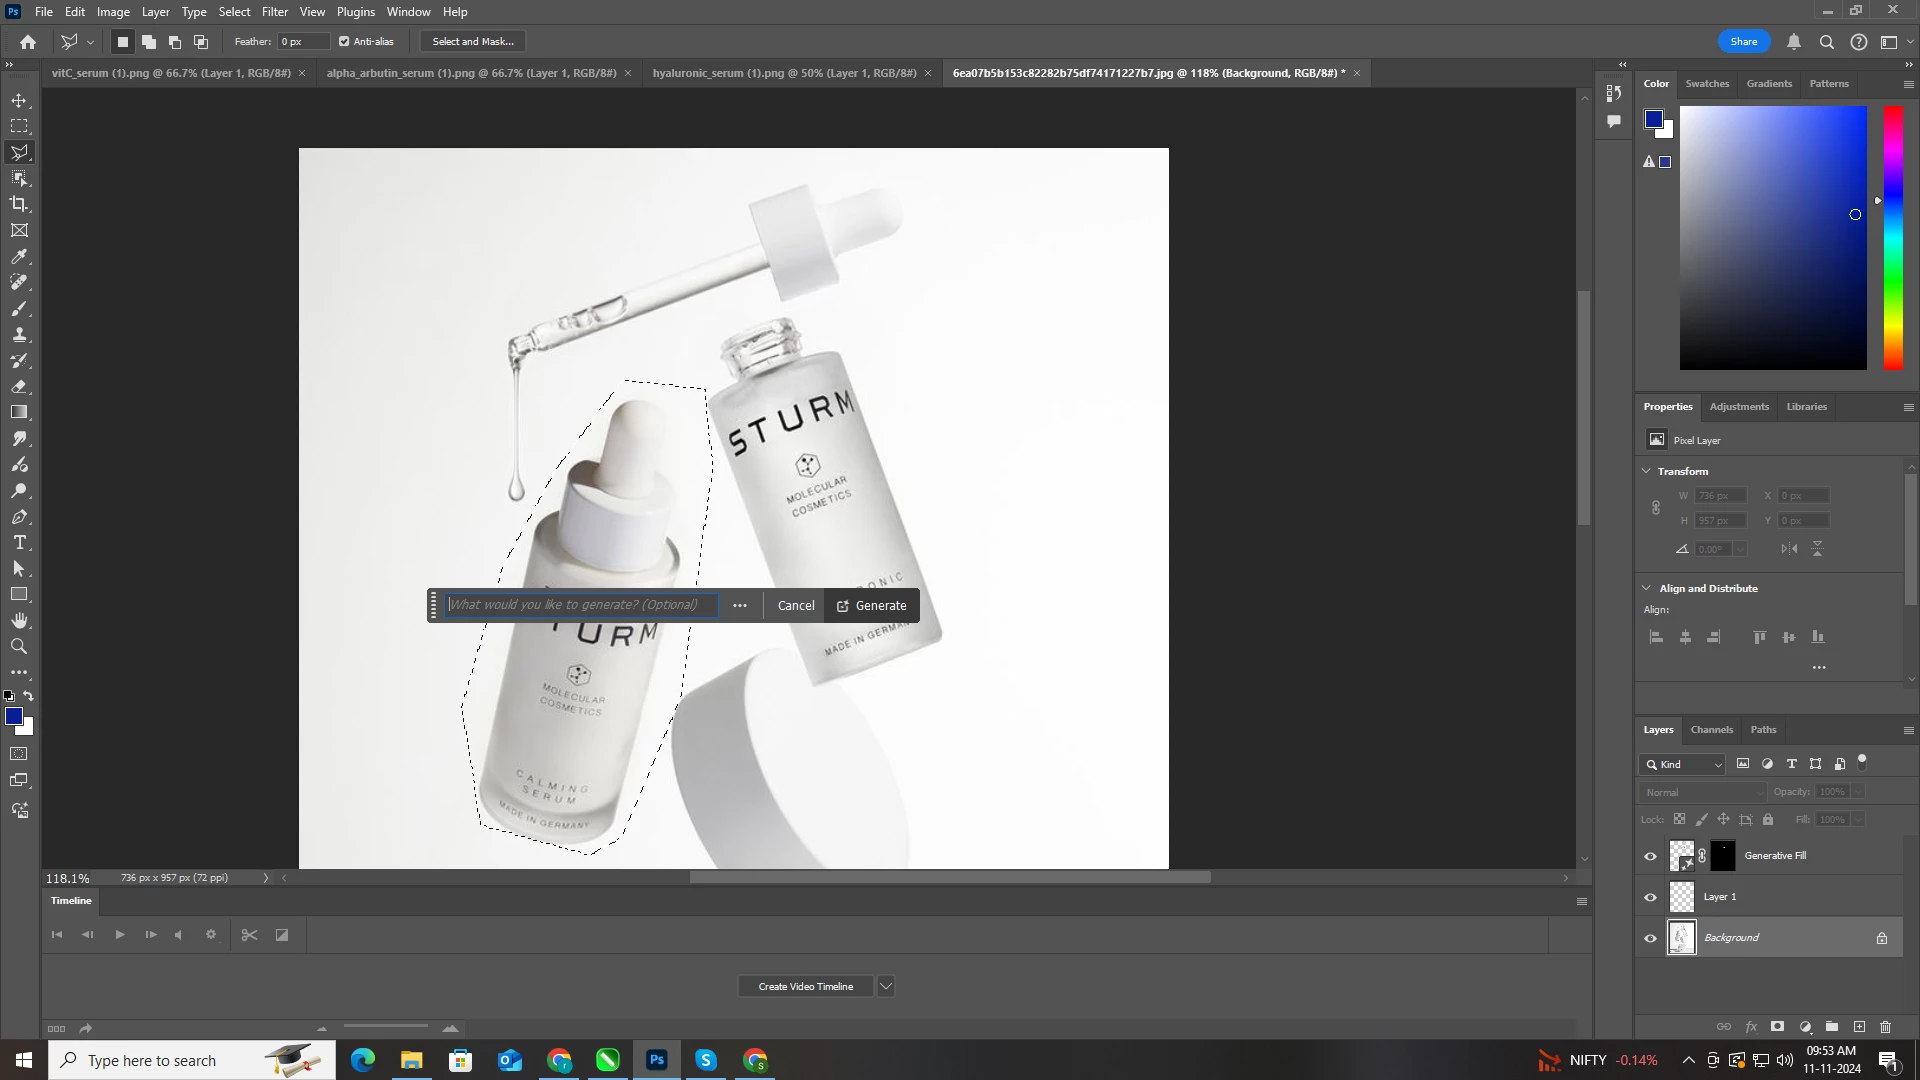This screenshot has width=1920, height=1080.
Task: Select the Eyedropper tool
Action: tap(19, 257)
